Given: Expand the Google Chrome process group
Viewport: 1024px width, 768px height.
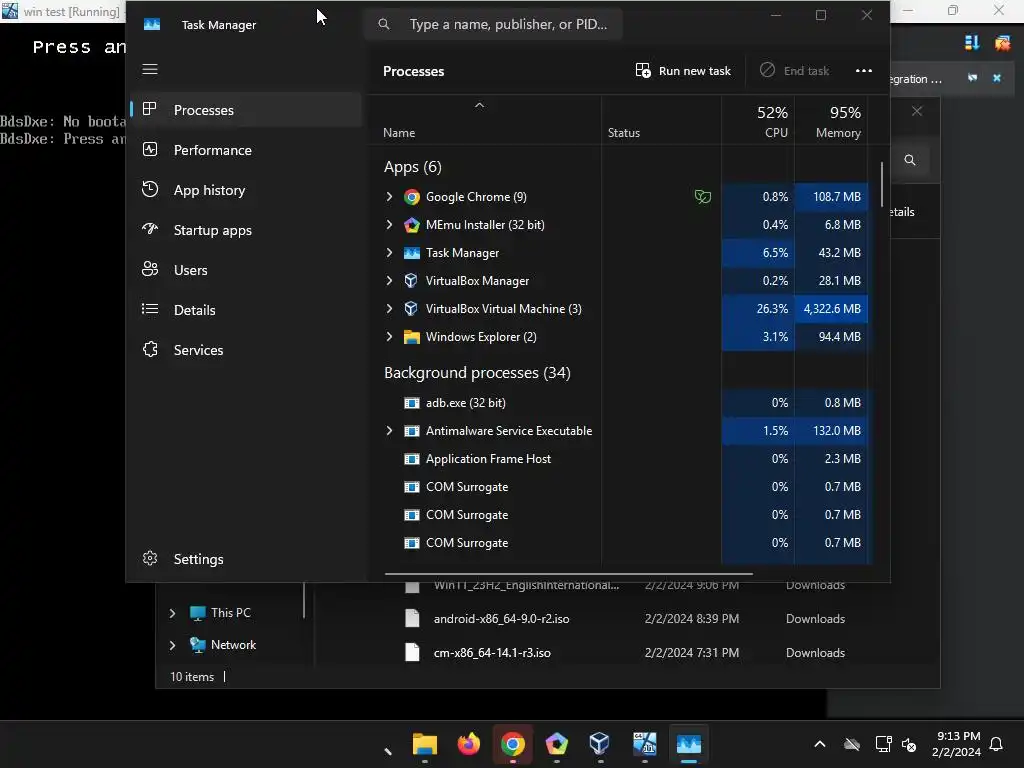Looking at the screenshot, I should pos(389,197).
